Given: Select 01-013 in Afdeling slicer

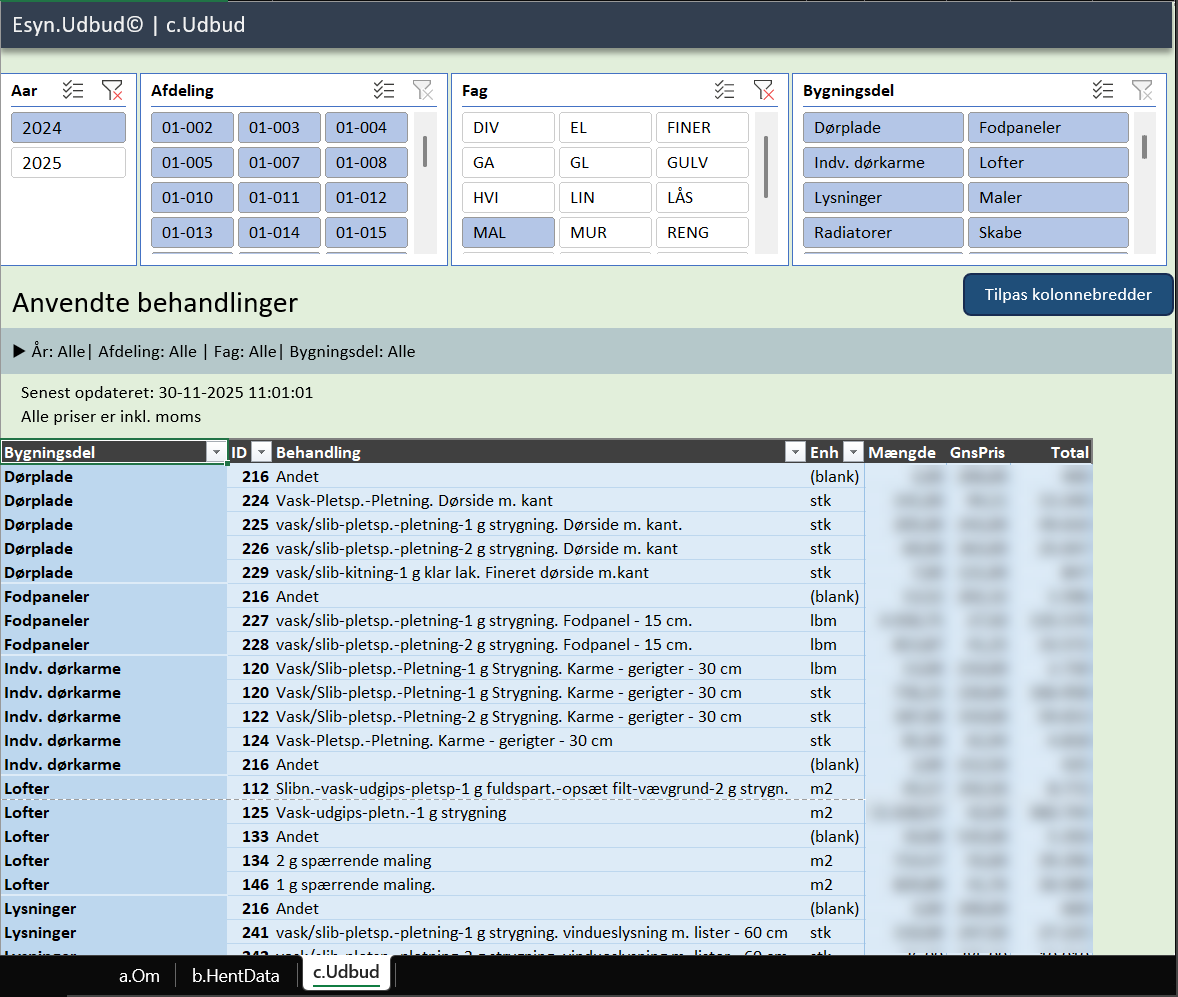Looking at the screenshot, I should (x=192, y=232).
